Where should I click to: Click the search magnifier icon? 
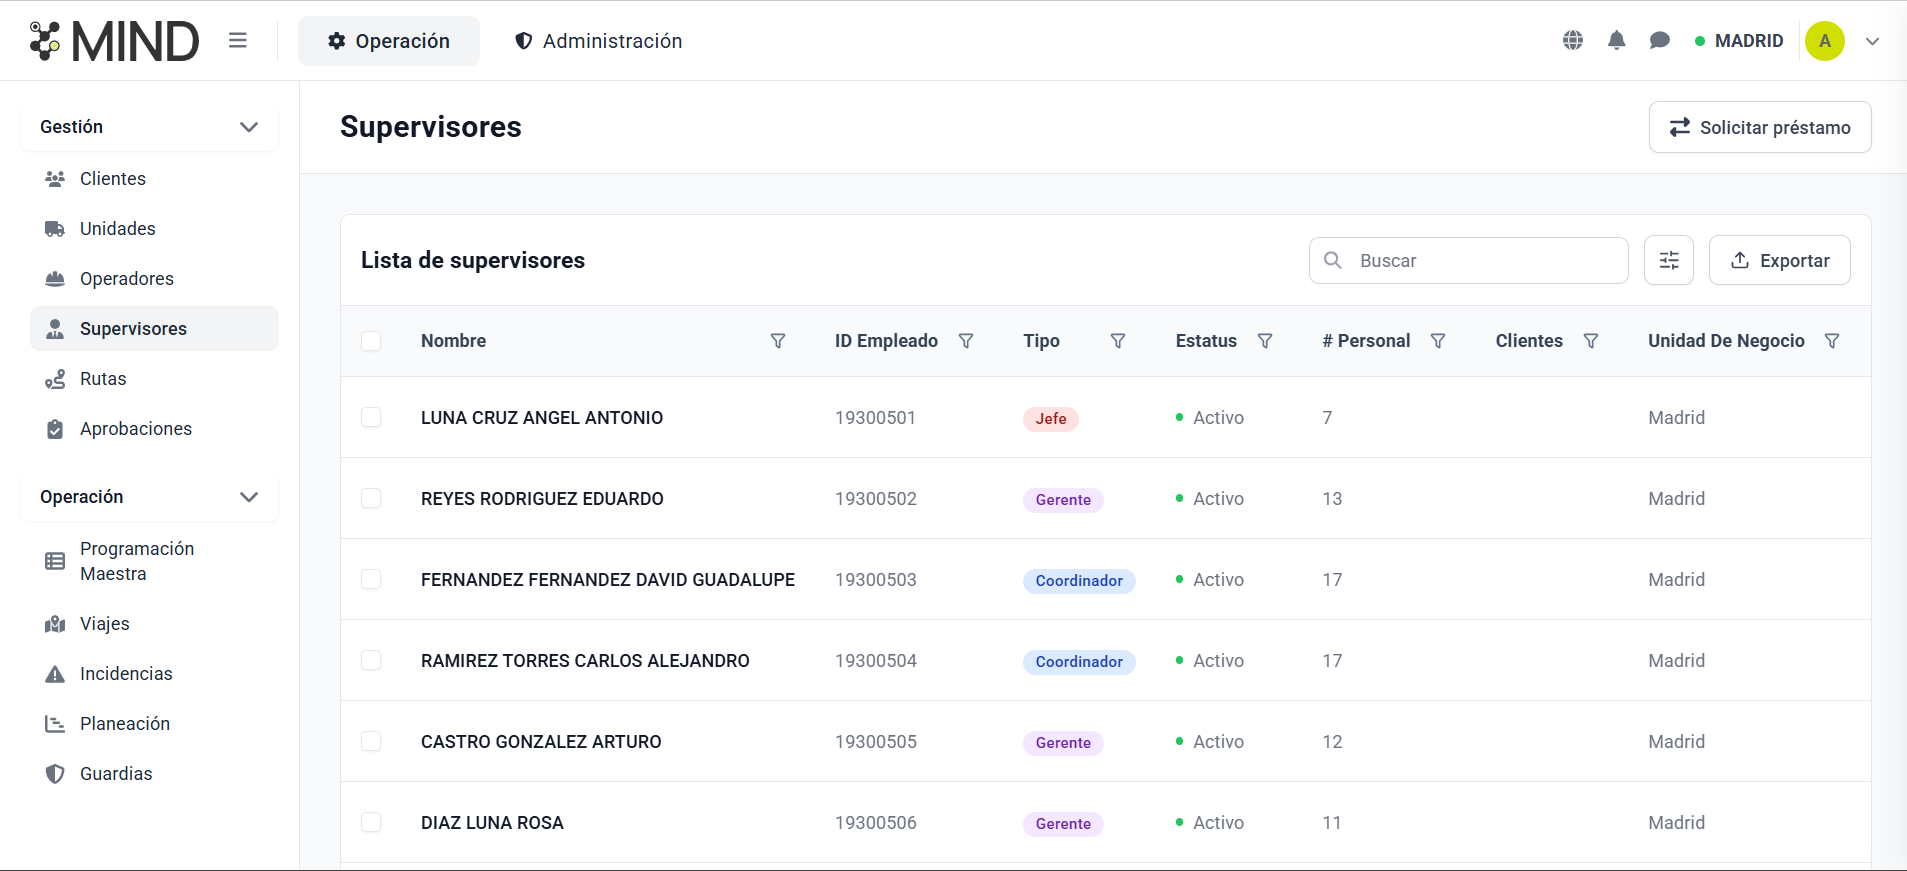1333,260
